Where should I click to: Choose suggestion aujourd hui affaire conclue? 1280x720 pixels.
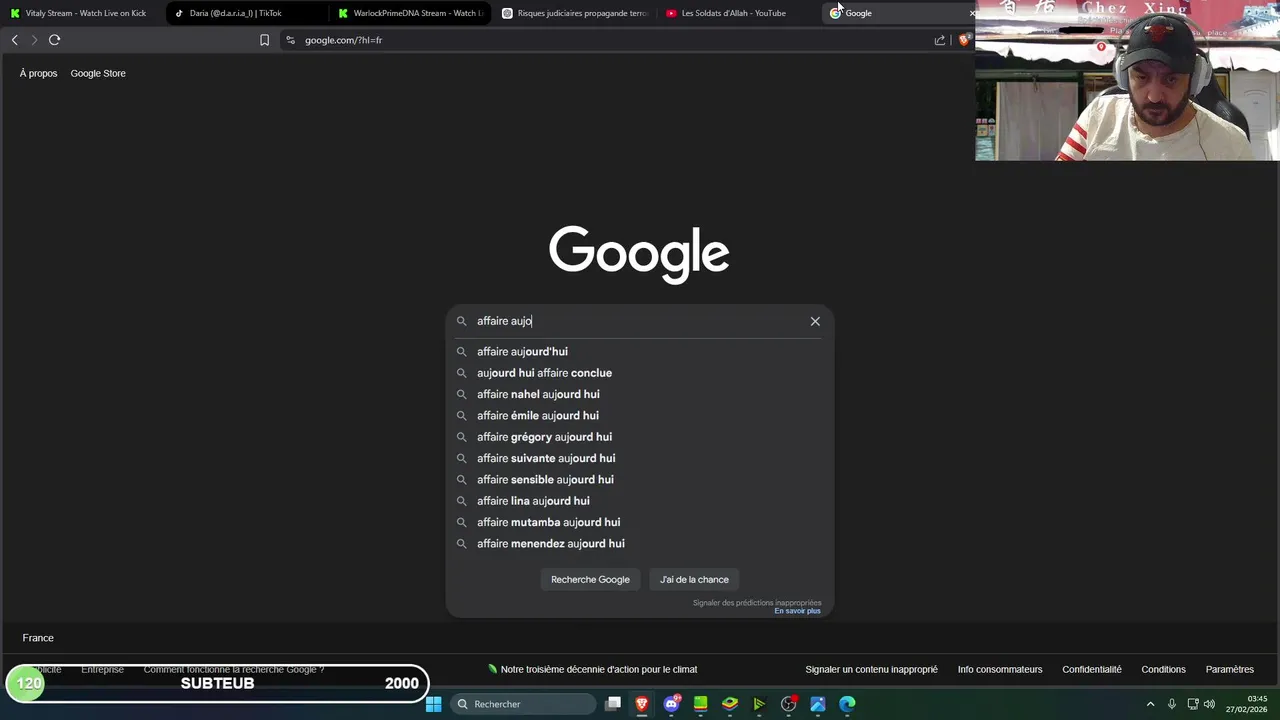point(639,373)
